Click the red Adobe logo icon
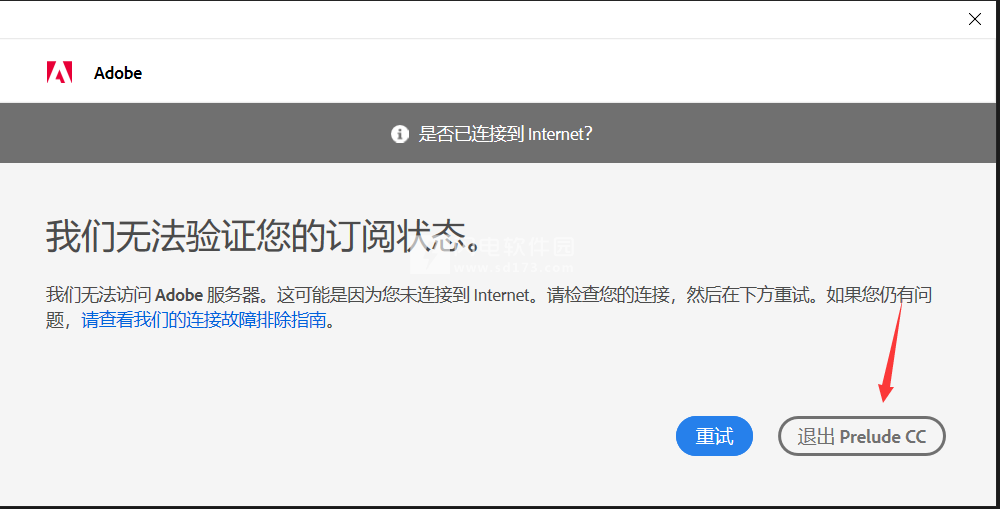 coord(59,73)
